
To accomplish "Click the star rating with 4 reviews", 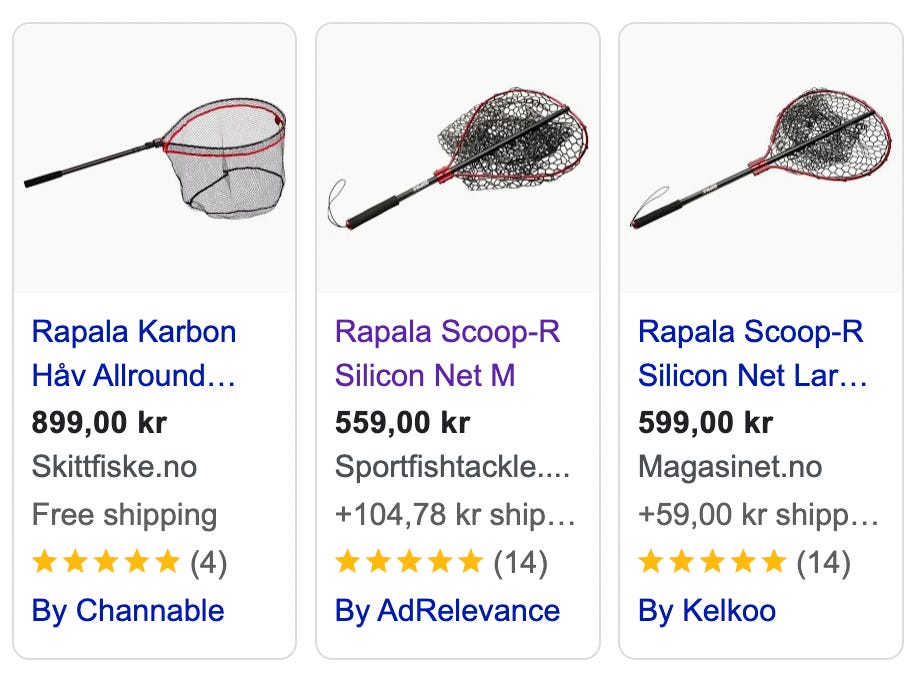I will tap(129, 562).
